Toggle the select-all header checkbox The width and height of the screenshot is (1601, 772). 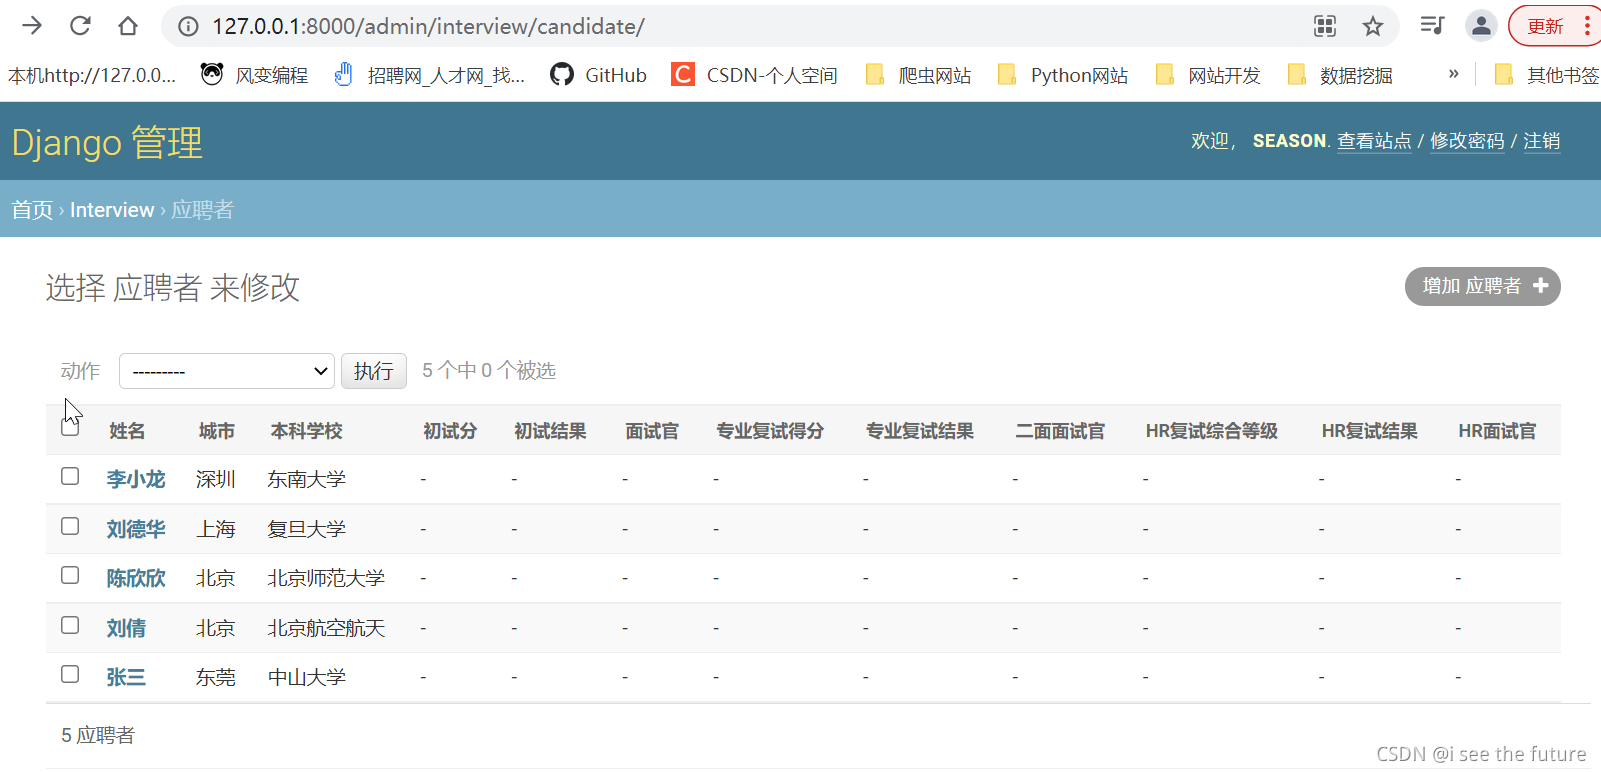pyautogui.click(x=70, y=426)
